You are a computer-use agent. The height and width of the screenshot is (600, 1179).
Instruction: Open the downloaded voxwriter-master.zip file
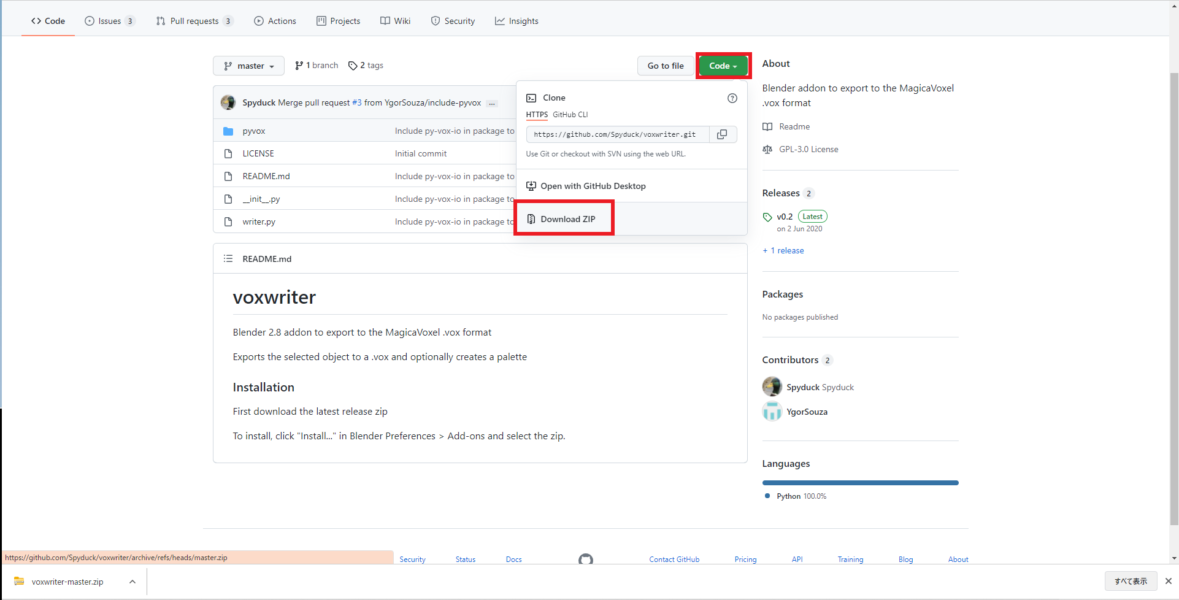coord(66,582)
